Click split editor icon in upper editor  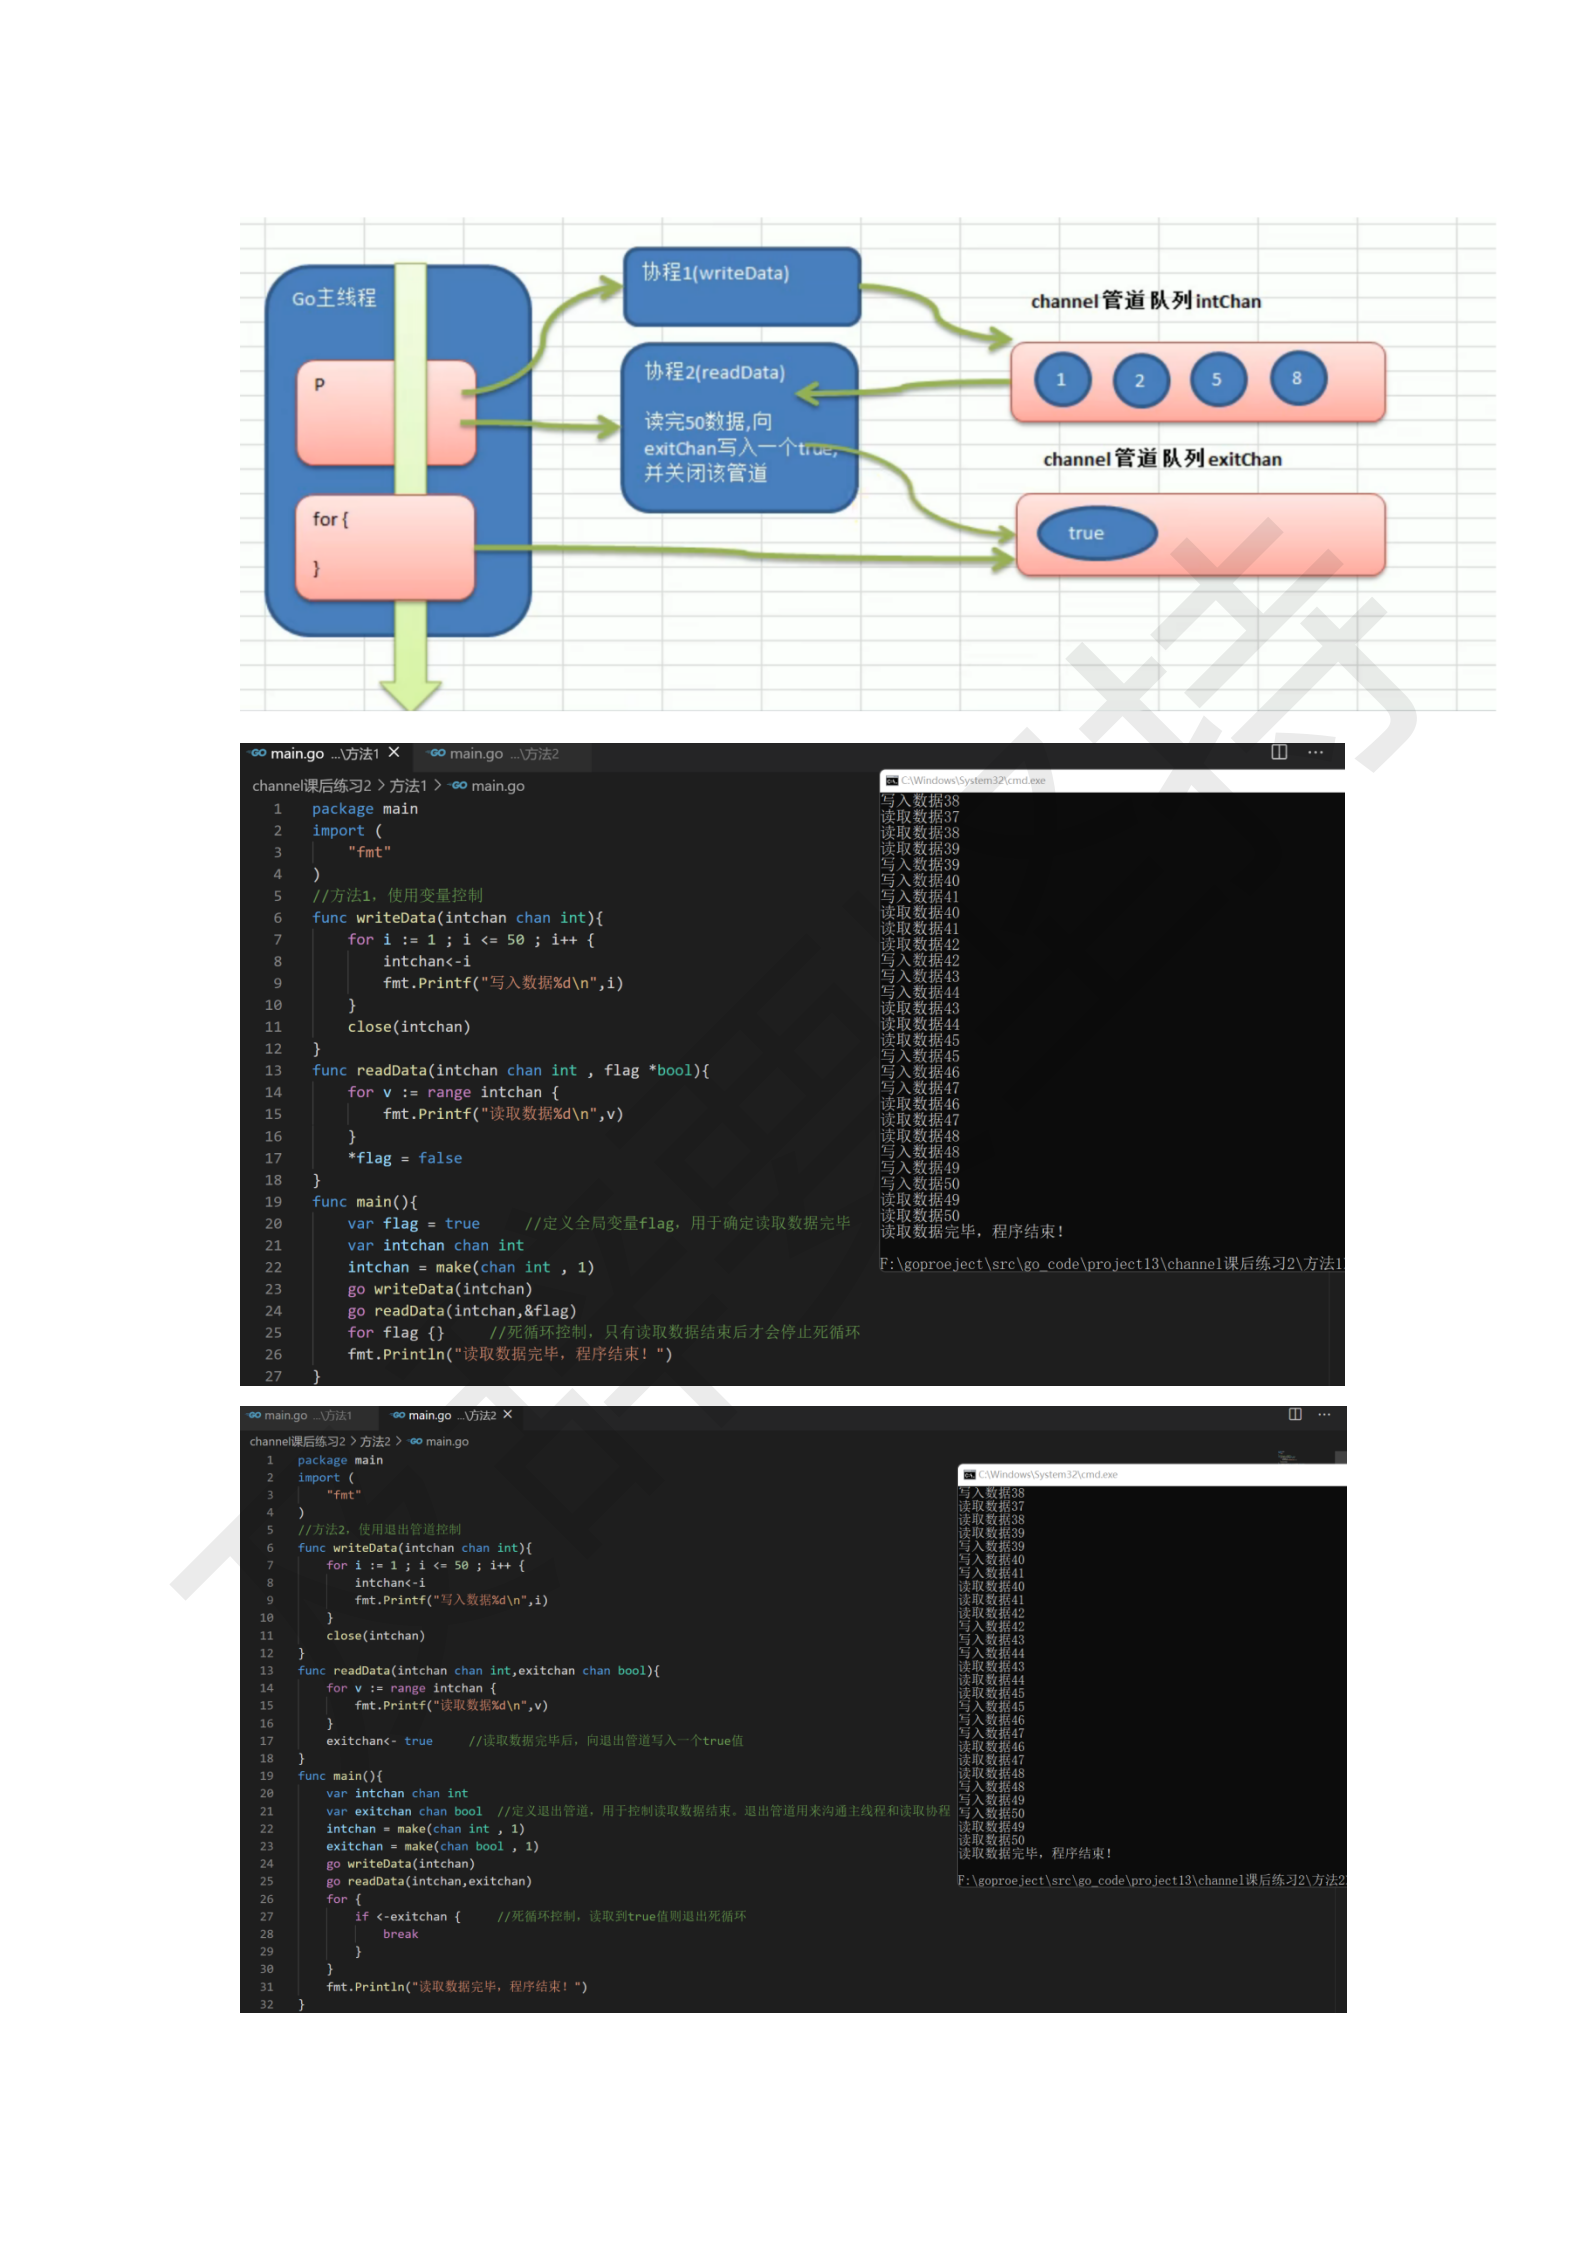[1278, 752]
